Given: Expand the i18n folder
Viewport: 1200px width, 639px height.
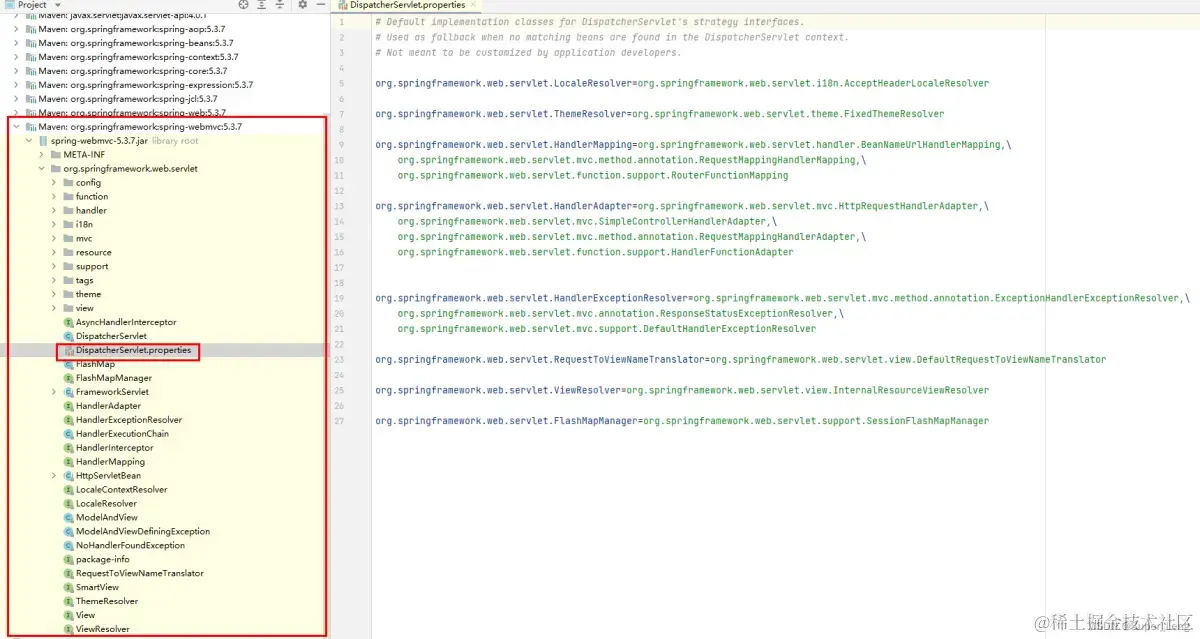Looking at the screenshot, I should [x=54, y=225].
